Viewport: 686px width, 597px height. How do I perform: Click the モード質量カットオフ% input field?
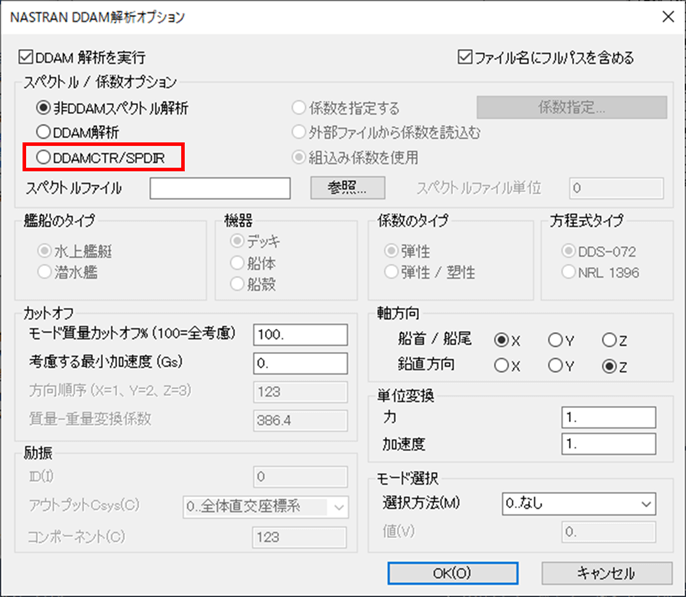[x=301, y=335]
